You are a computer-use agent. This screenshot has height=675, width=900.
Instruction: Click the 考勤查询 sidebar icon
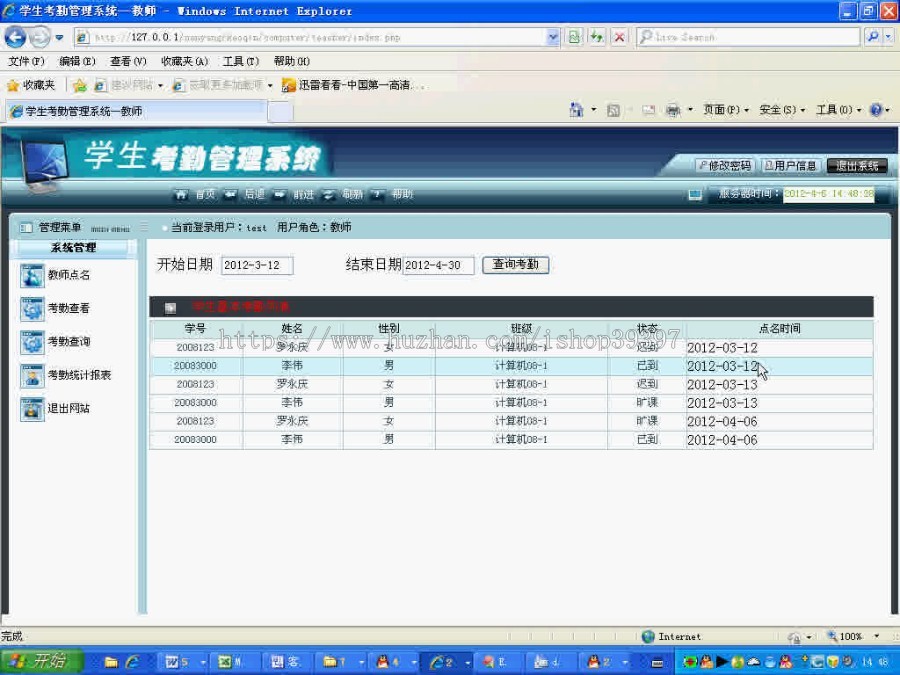pyautogui.click(x=32, y=342)
